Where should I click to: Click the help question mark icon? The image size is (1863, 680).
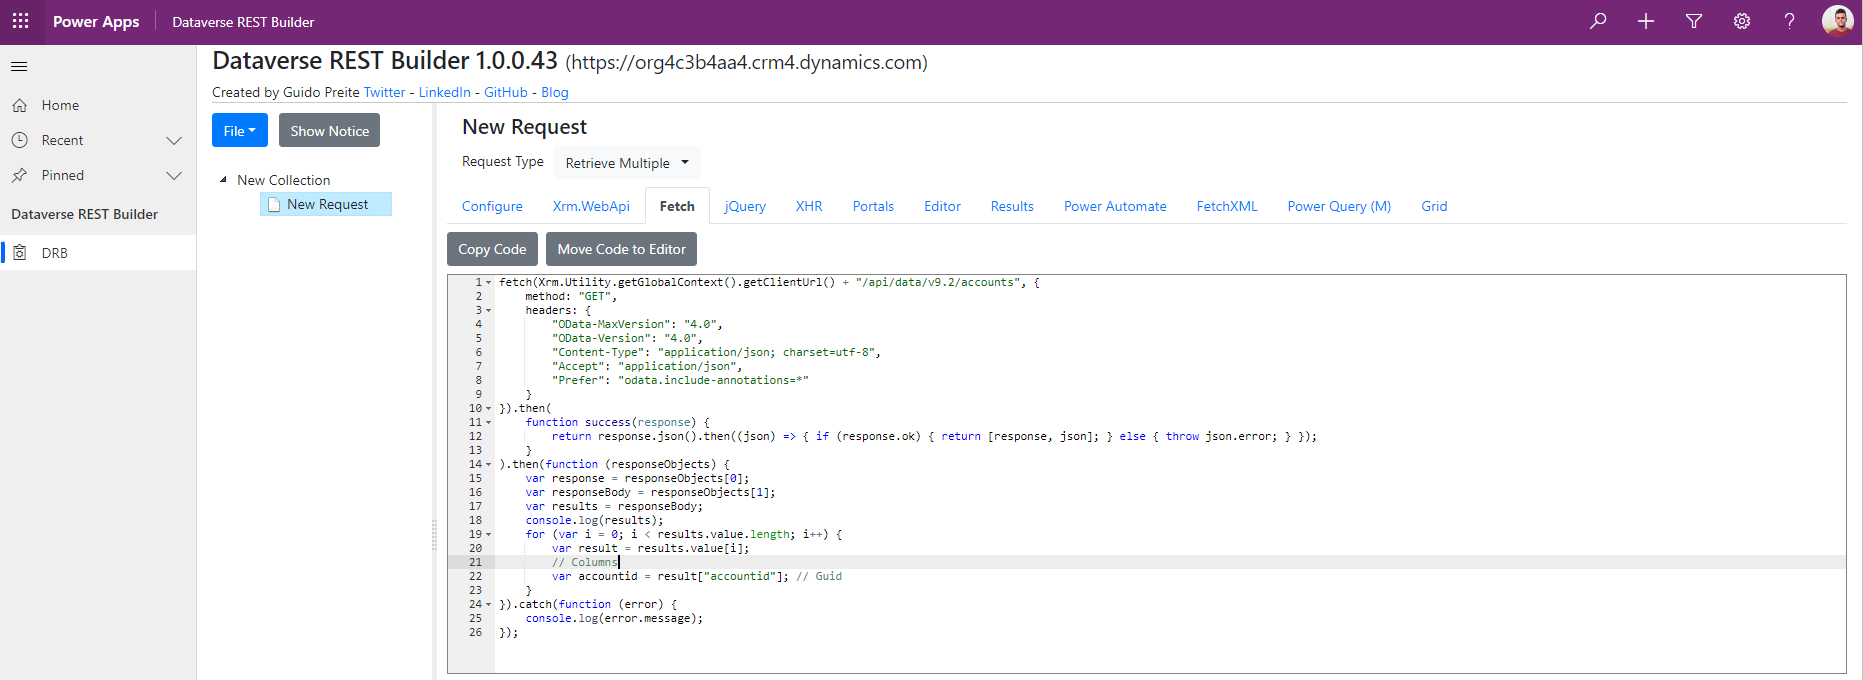pos(1790,21)
